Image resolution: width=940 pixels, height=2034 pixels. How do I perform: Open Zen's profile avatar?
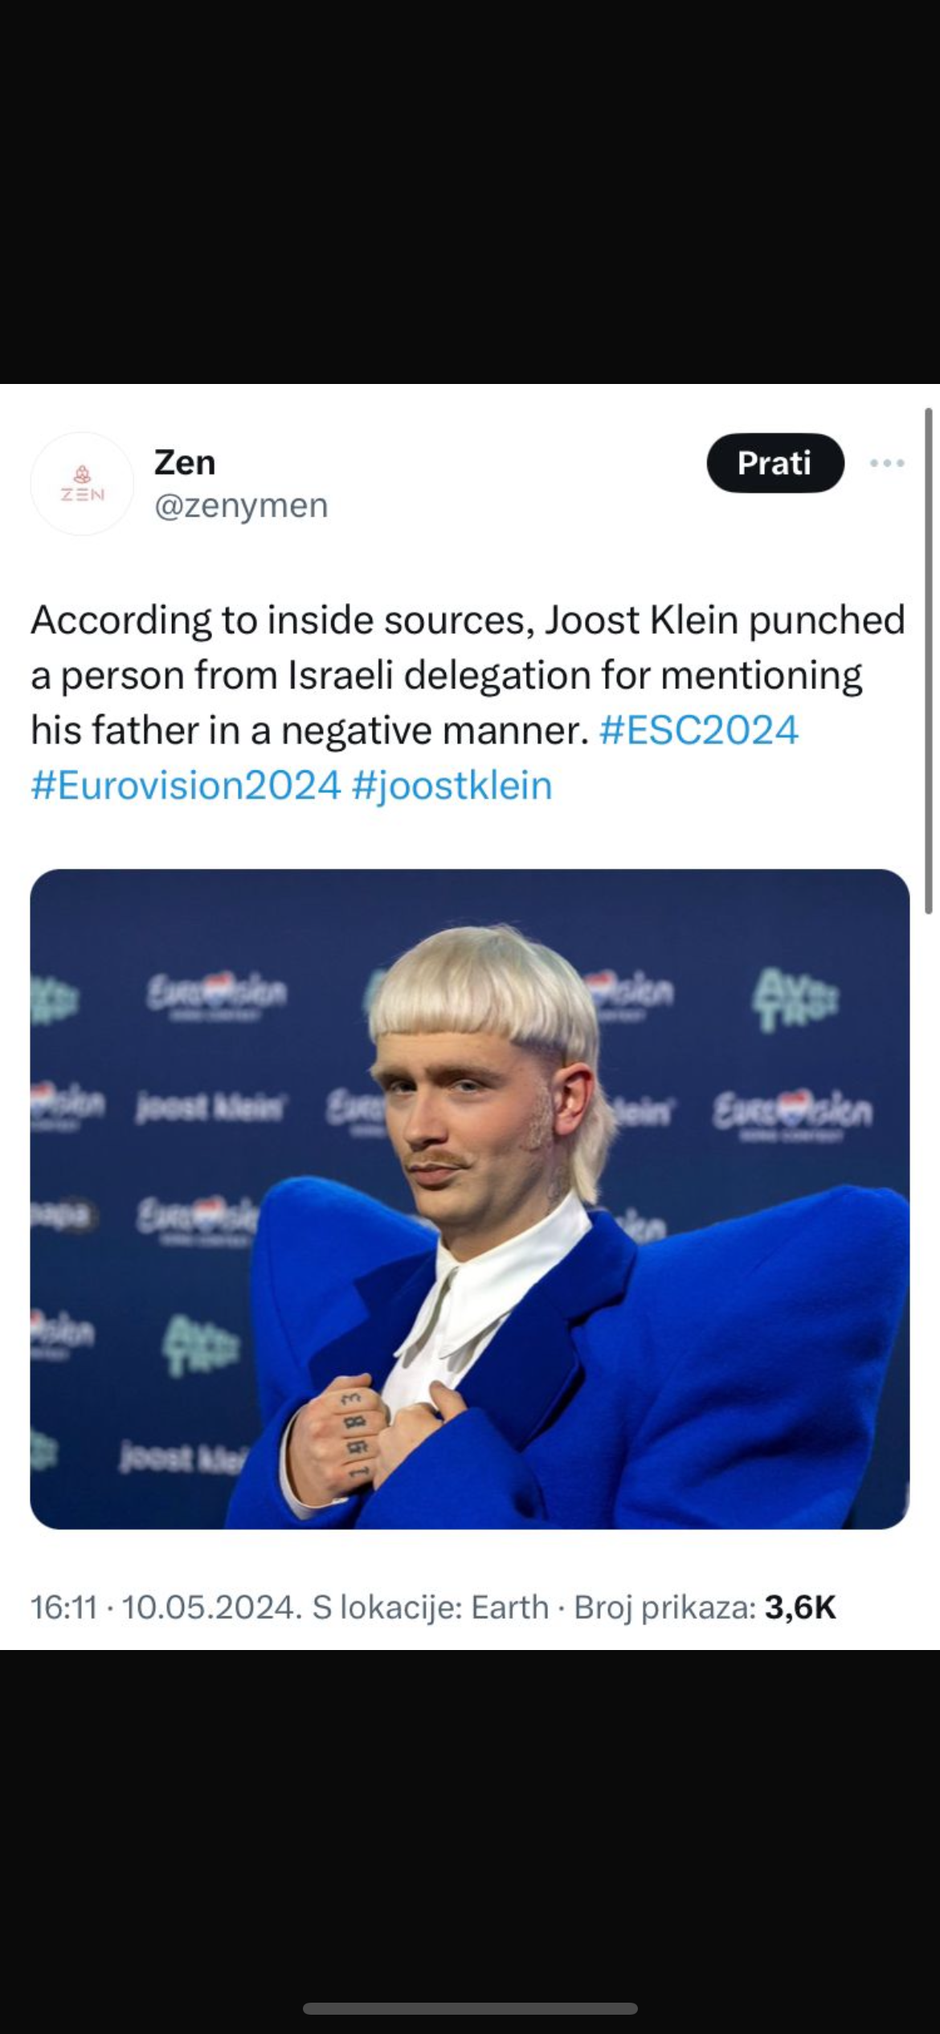pyautogui.click(x=82, y=484)
